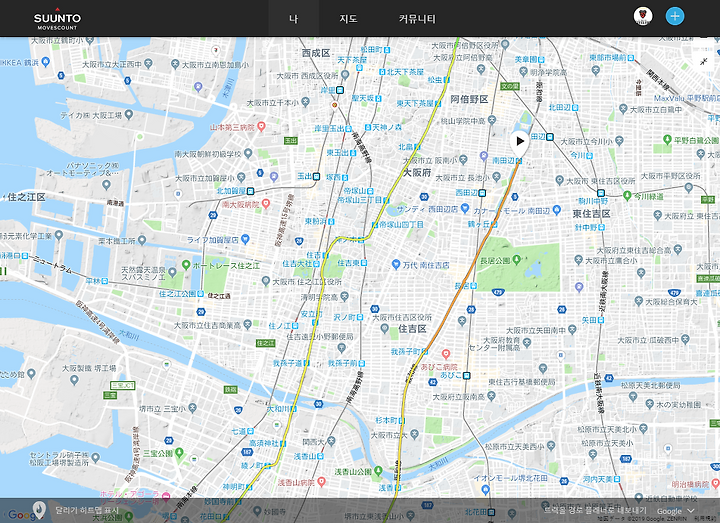The height and width of the screenshot is (523, 720).
Task: Click the 長居 station icon
Action: click(x=473, y=286)
